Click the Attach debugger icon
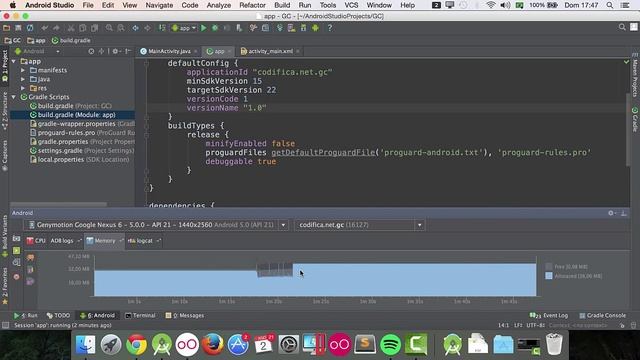This screenshot has height=360, width=640. 239,28
